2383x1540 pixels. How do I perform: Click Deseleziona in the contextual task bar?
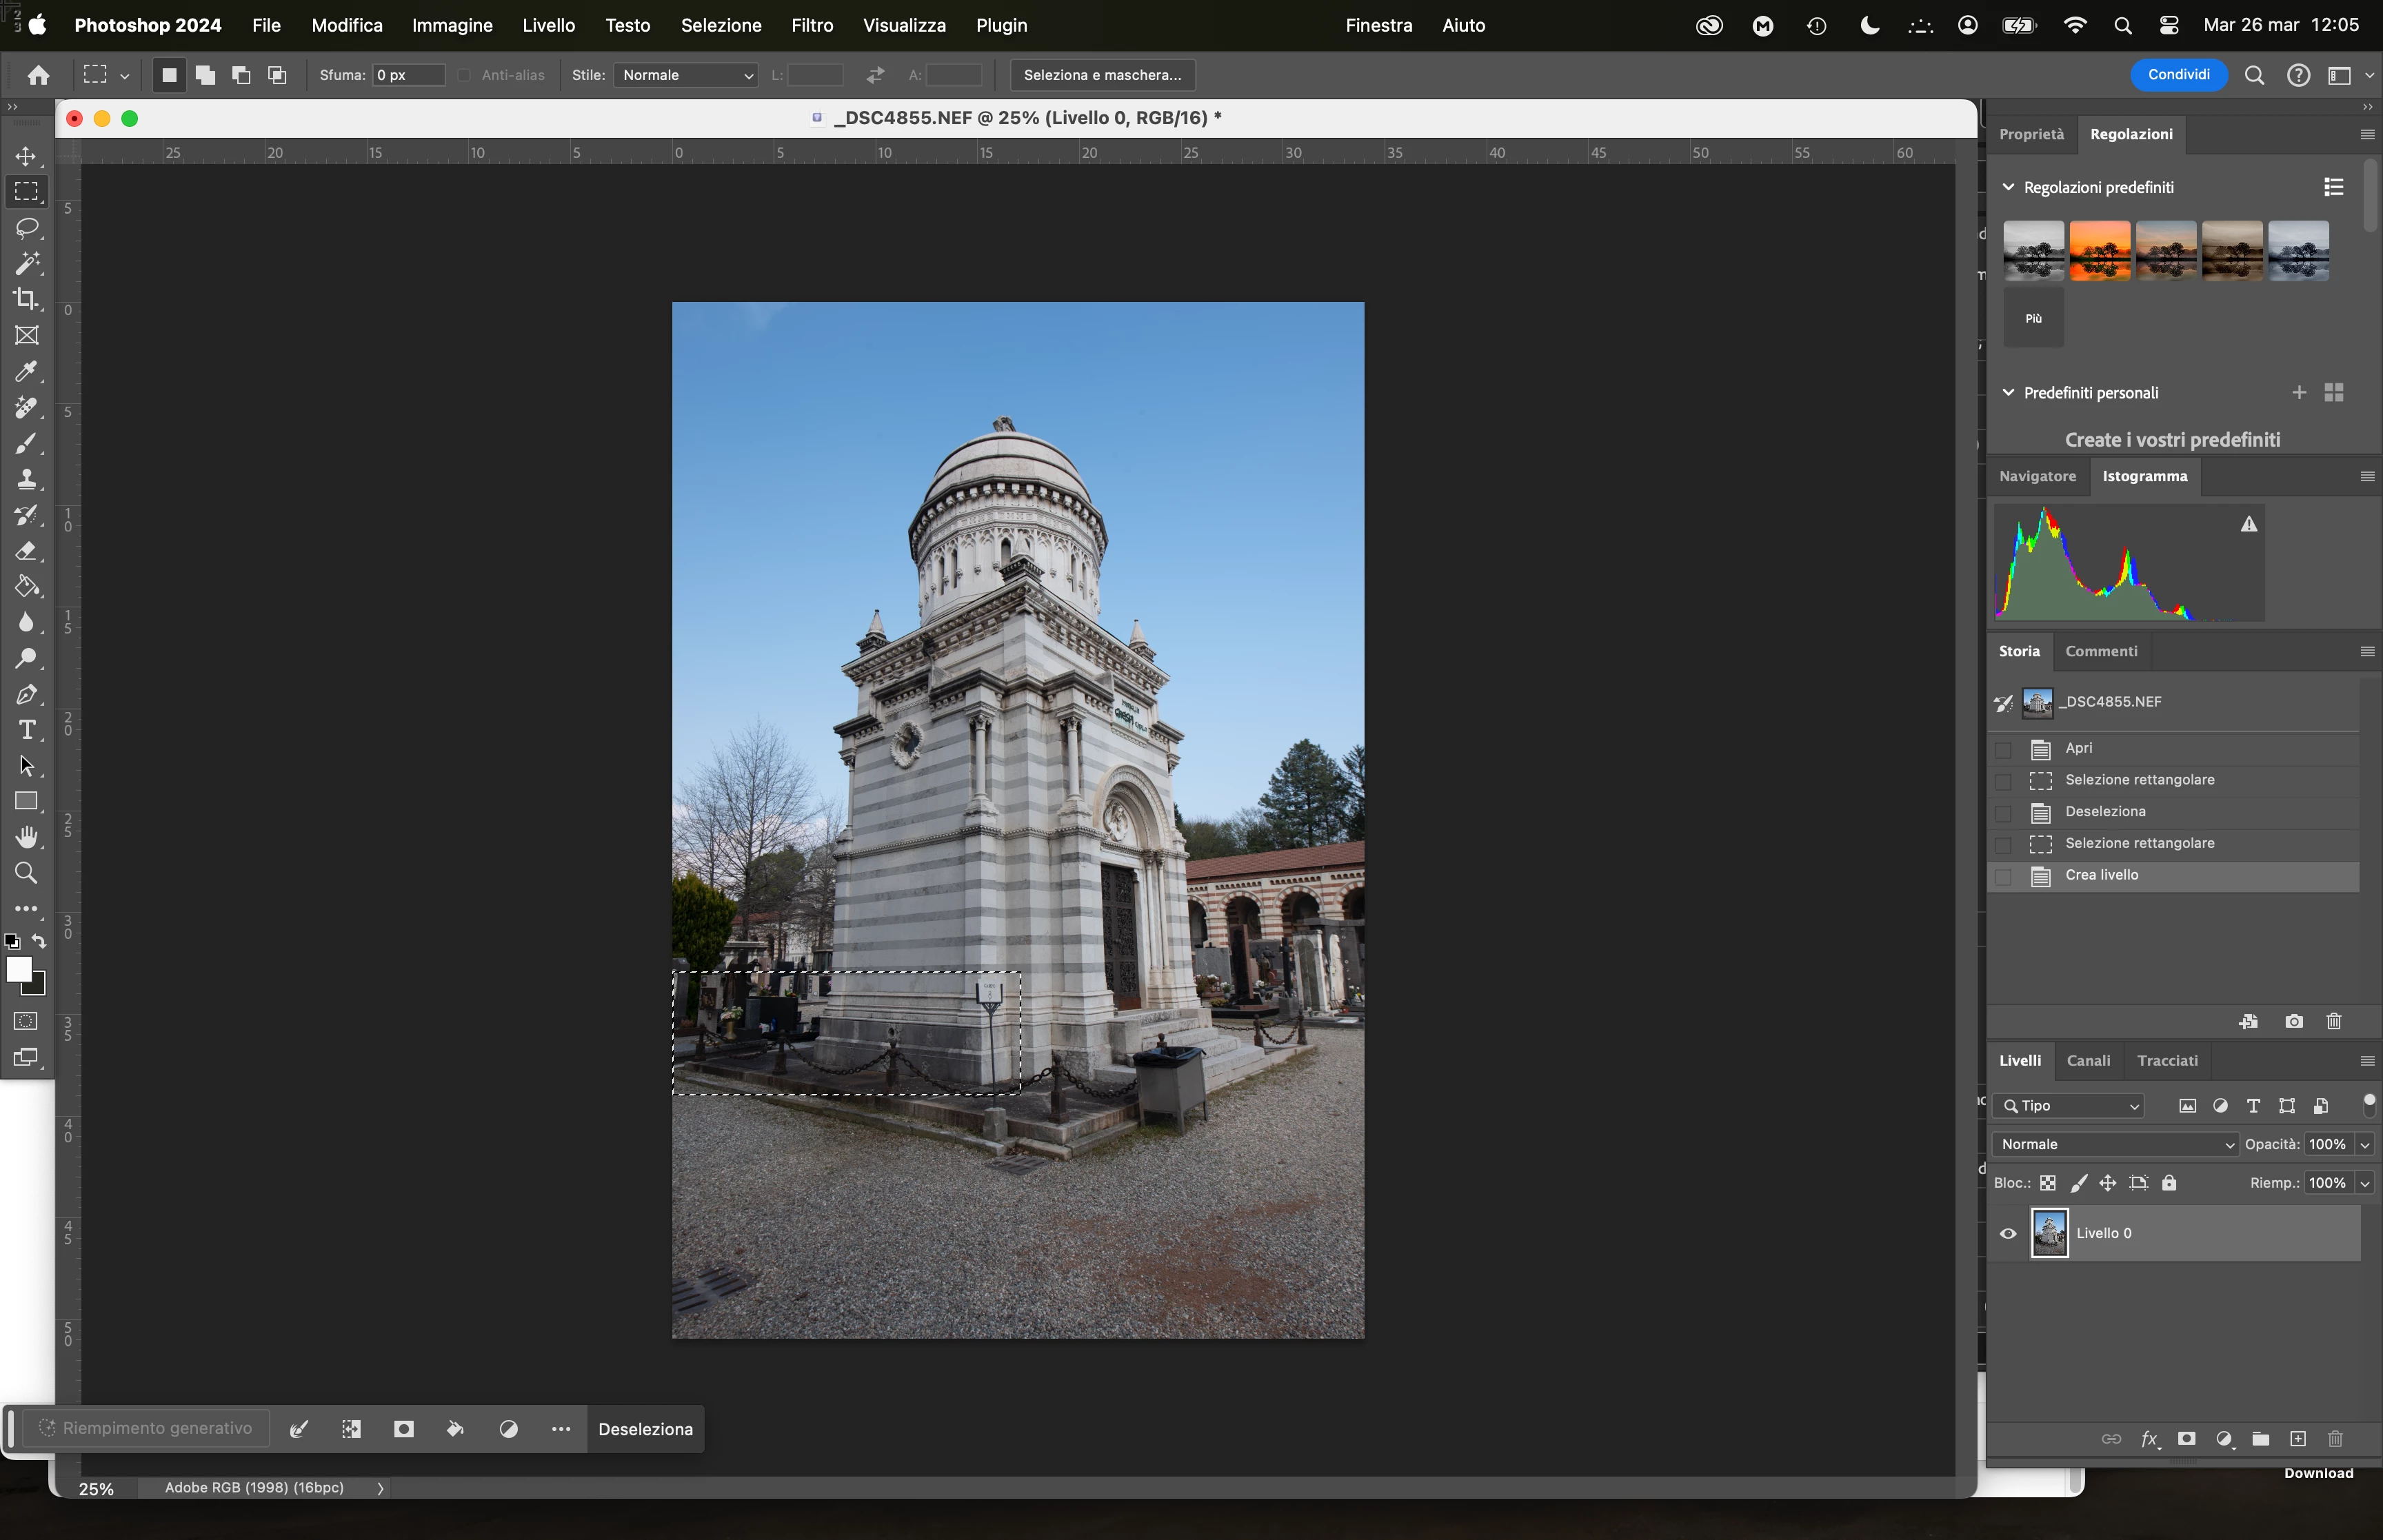pos(645,1429)
